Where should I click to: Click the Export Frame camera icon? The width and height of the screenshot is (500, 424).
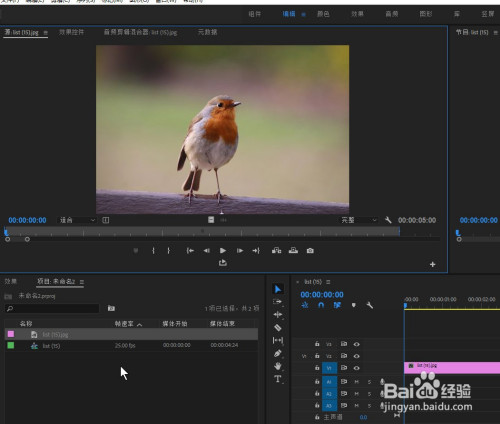coord(310,251)
